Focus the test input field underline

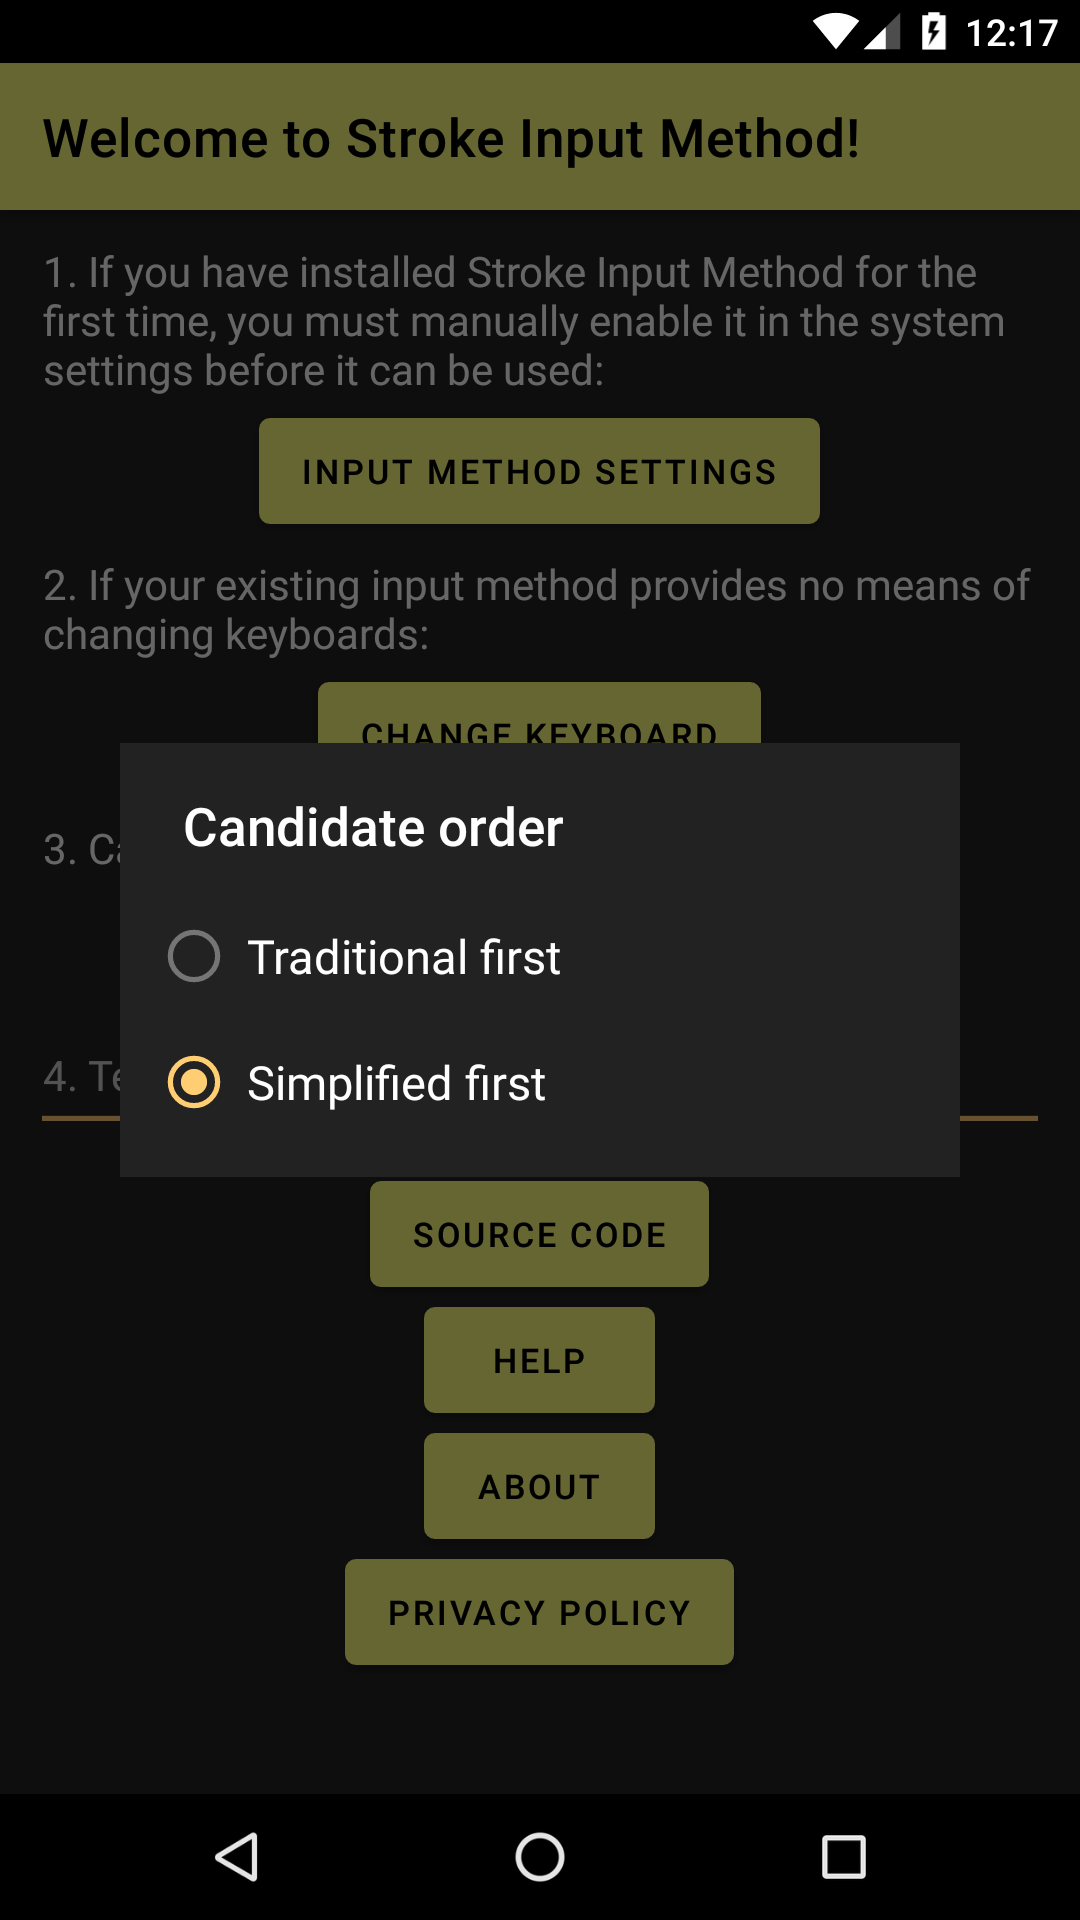coord(998,1112)
